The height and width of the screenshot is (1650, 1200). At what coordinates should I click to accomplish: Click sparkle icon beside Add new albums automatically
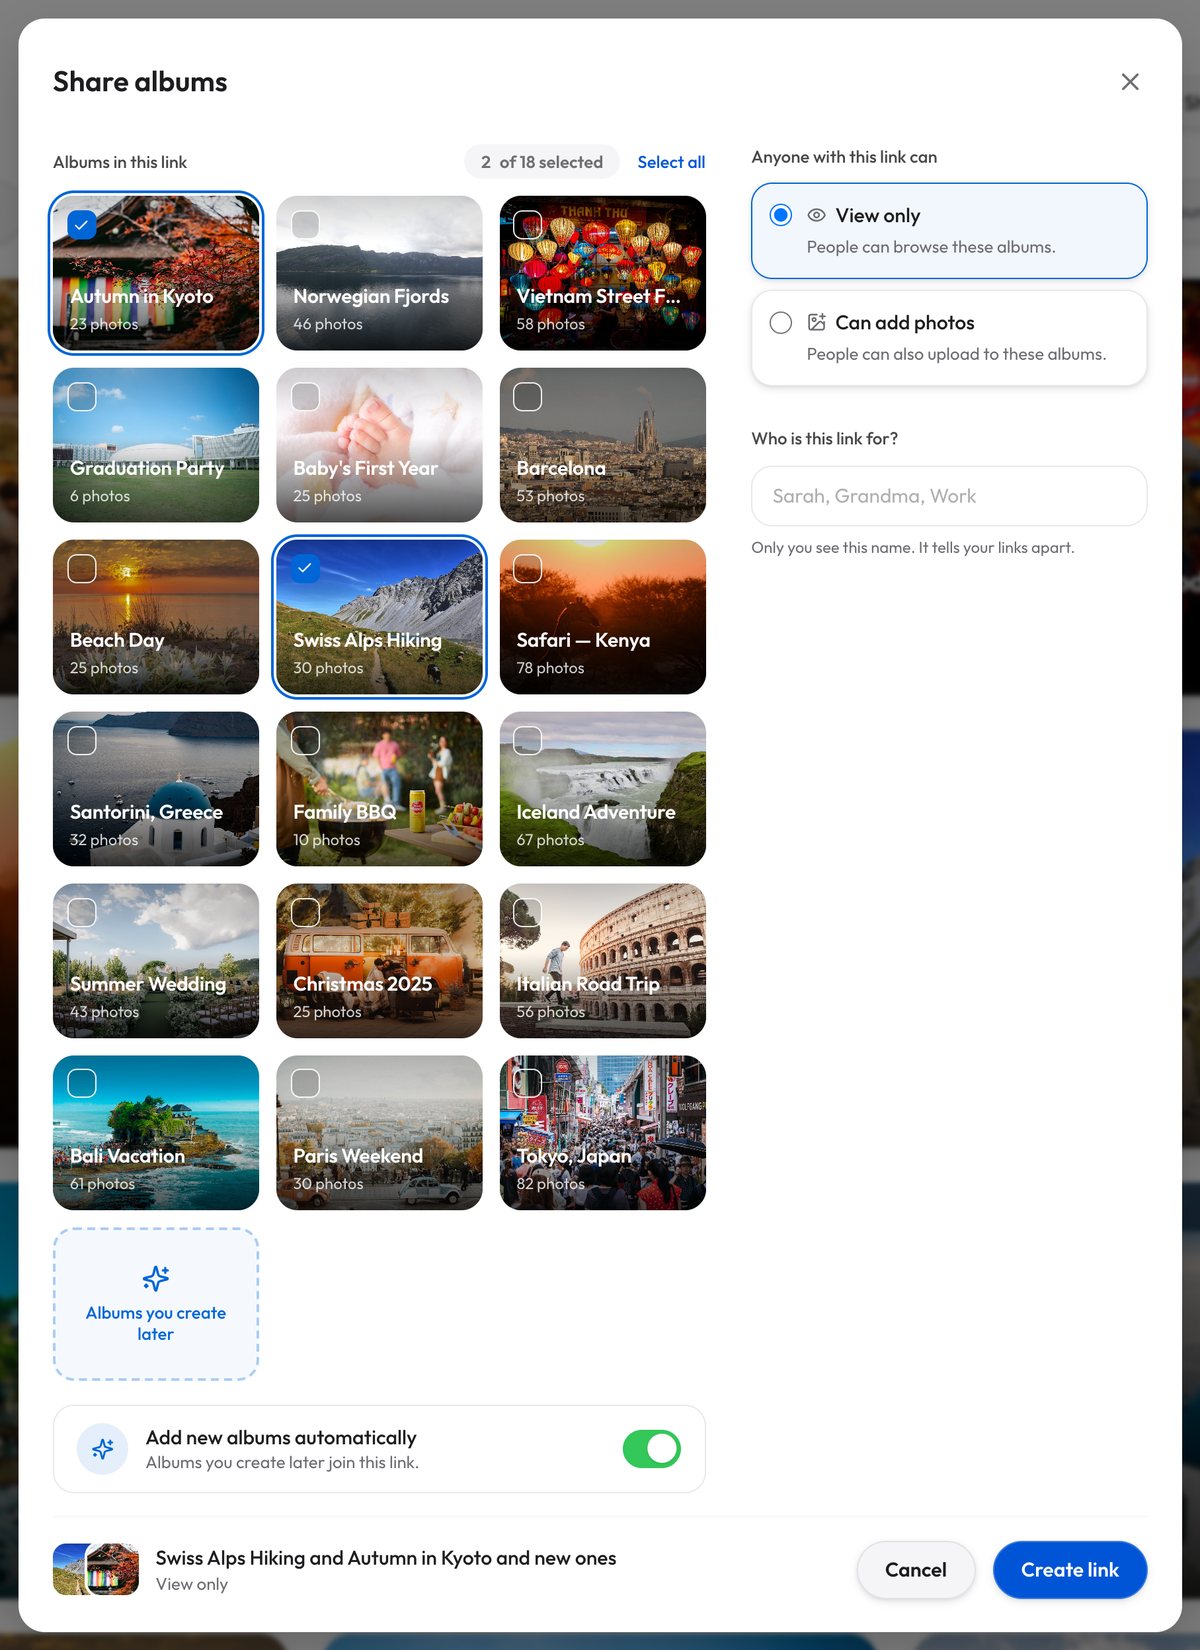click(103, 1449)
